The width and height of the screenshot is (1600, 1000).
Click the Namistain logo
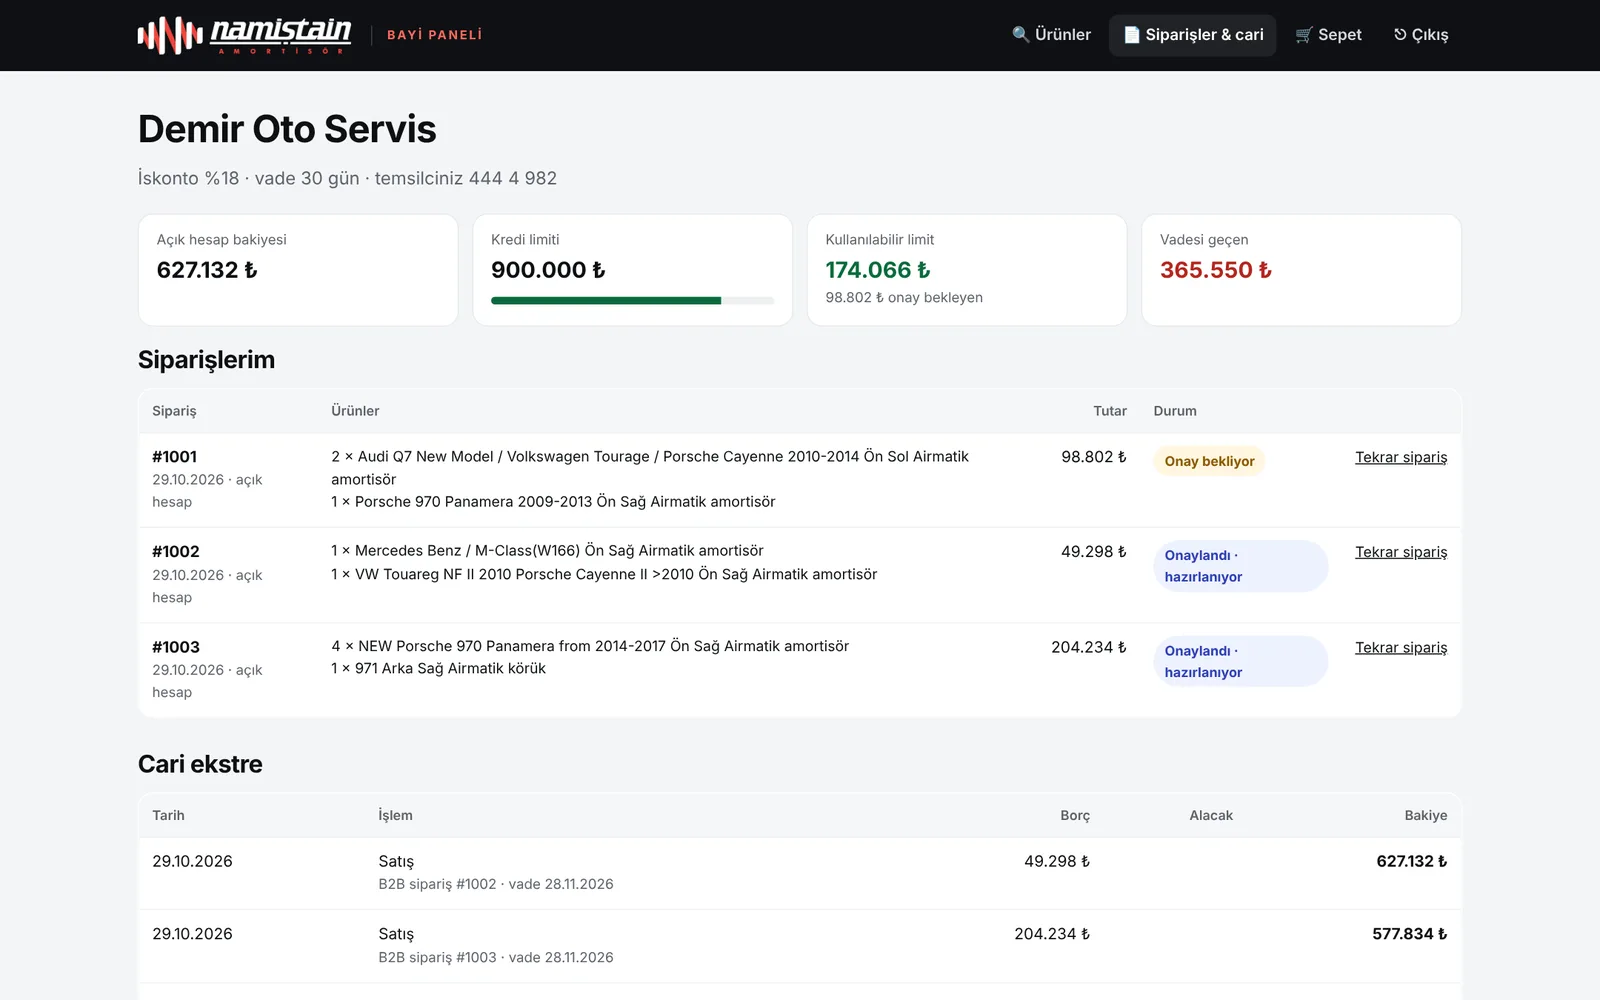(x=245, y=35)
